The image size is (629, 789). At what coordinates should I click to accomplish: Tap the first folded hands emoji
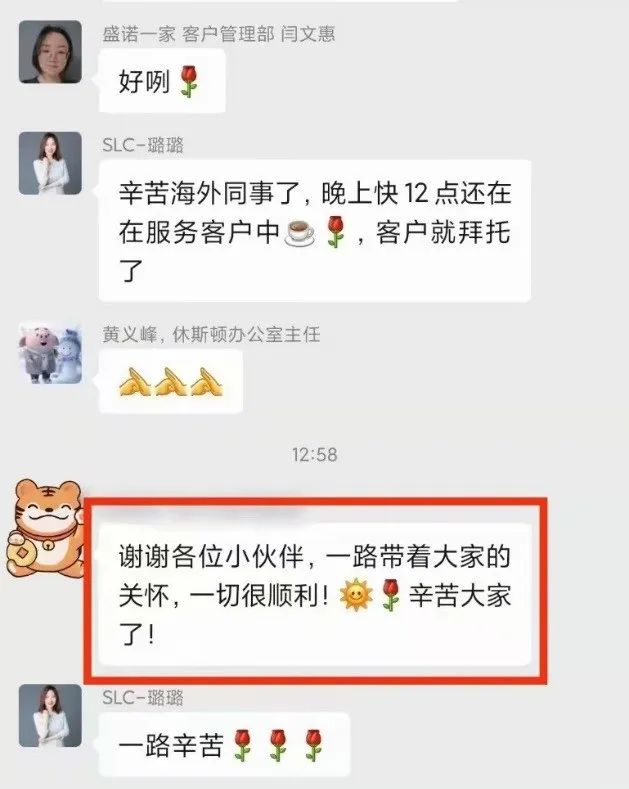click(134, 381)
